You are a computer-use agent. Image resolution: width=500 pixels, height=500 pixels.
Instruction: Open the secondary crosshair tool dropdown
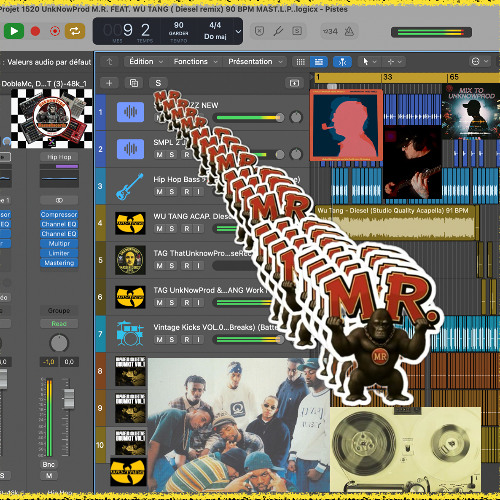tap(395, 62)
